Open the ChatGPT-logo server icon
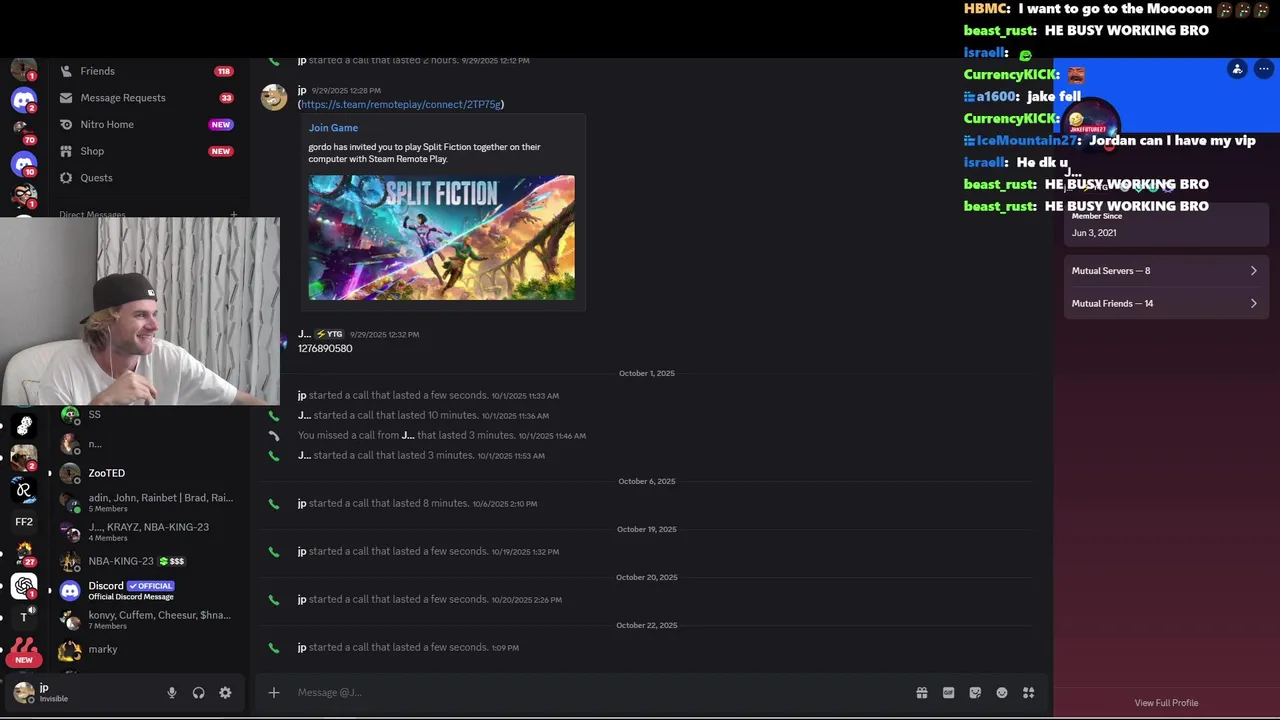 point(24,586)
